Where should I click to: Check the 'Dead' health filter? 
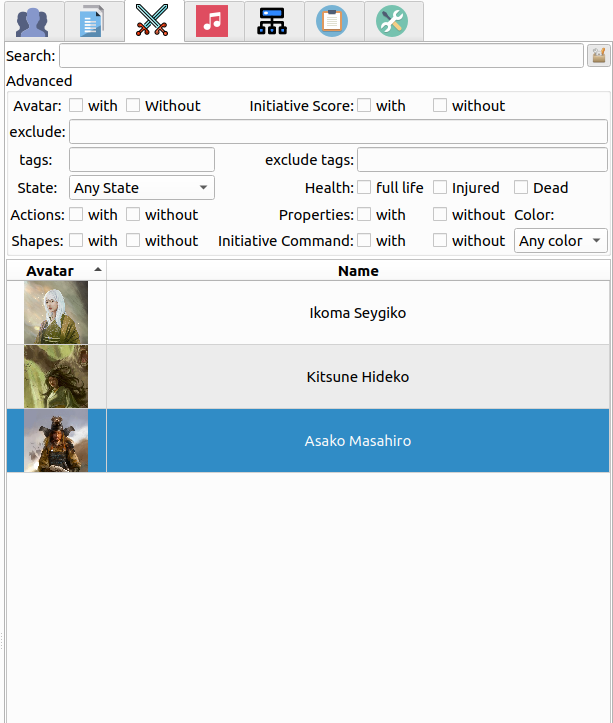[x=521, y=188]
